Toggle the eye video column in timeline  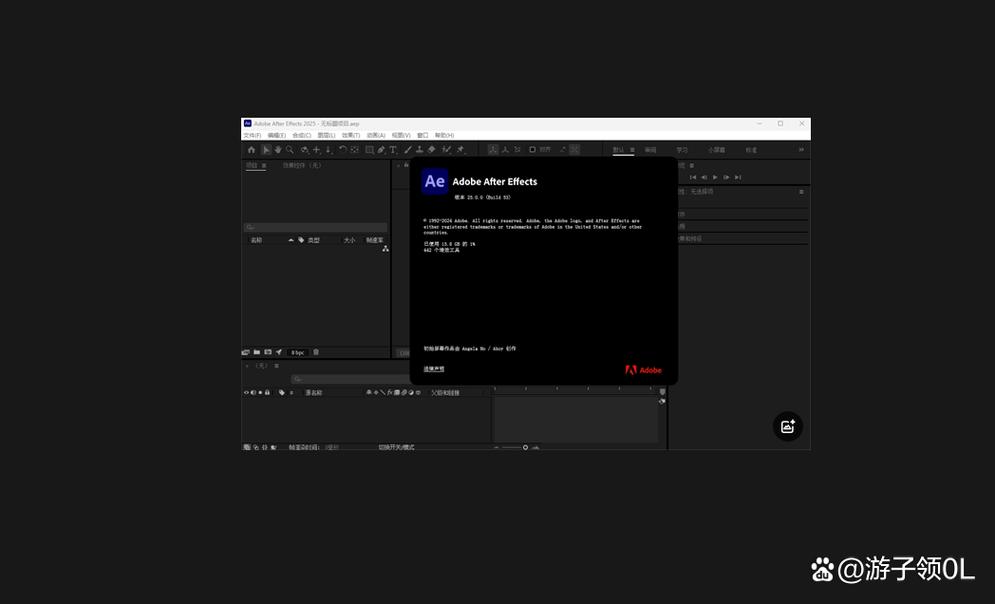tap(246, 393)
